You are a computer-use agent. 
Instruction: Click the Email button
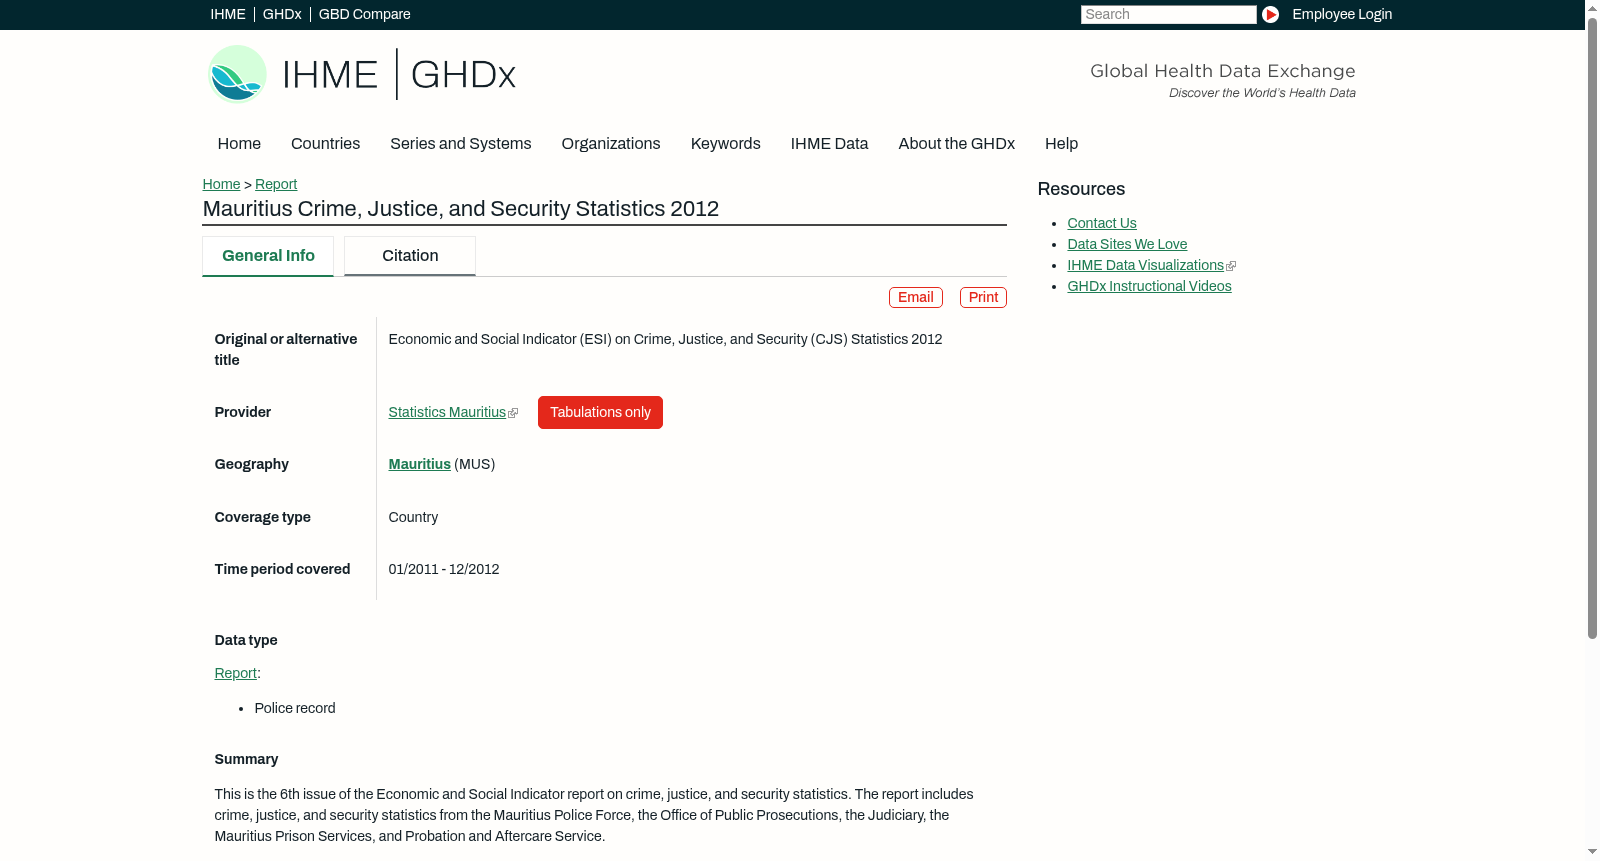pyautogui.click(x=916, y=298)
